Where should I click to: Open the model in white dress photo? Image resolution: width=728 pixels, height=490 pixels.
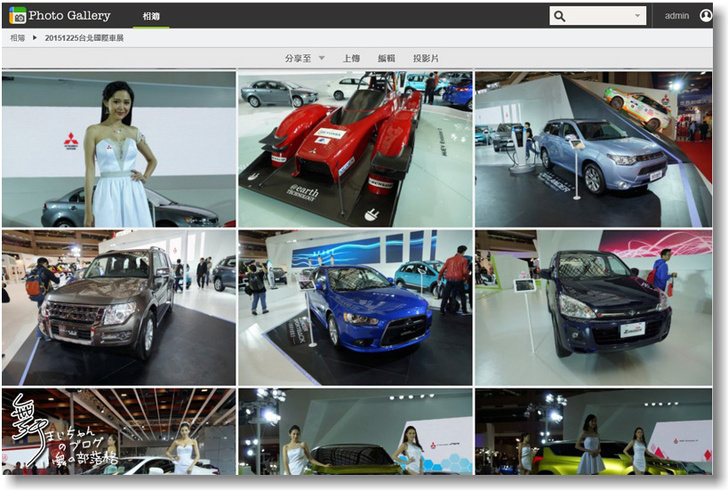point(119,149)
